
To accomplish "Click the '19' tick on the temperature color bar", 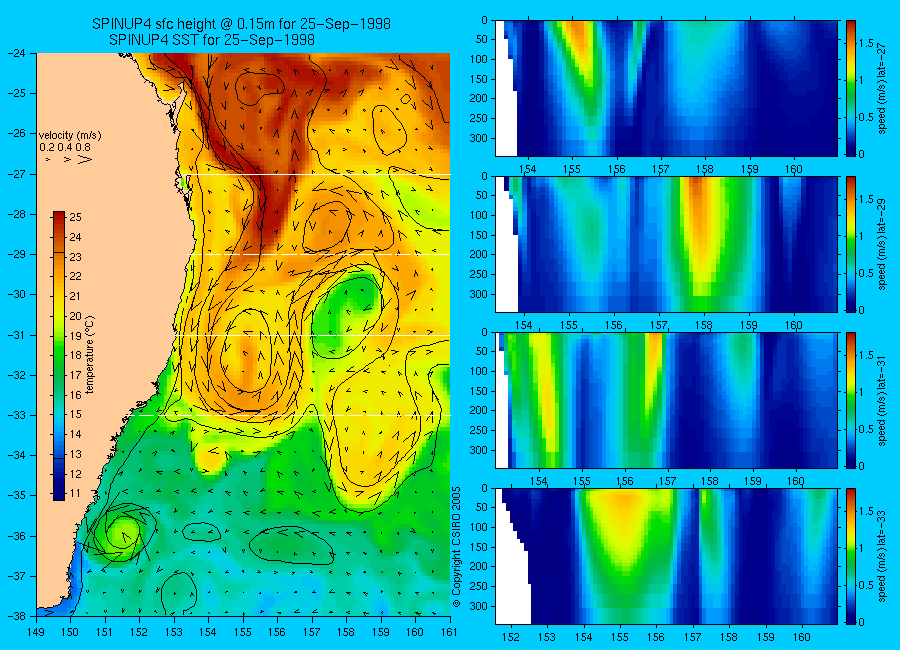I will [x=76, y=336].
